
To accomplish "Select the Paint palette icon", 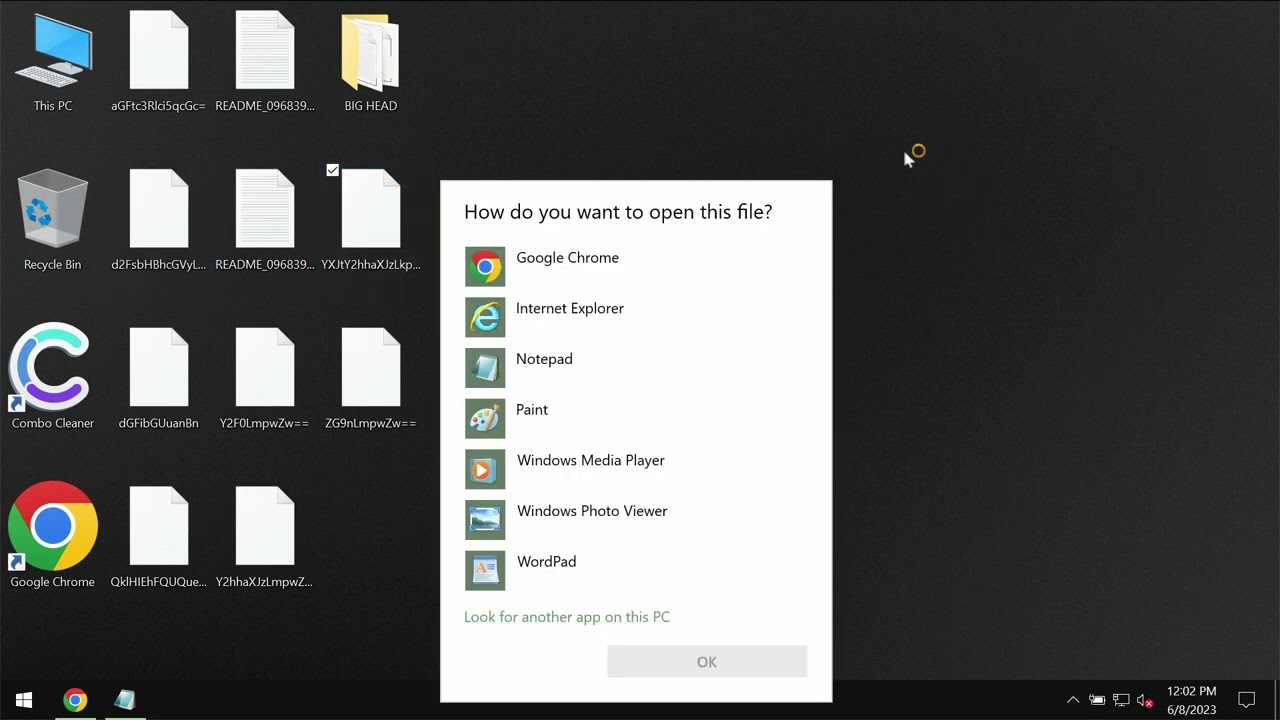I will point(485,418).
